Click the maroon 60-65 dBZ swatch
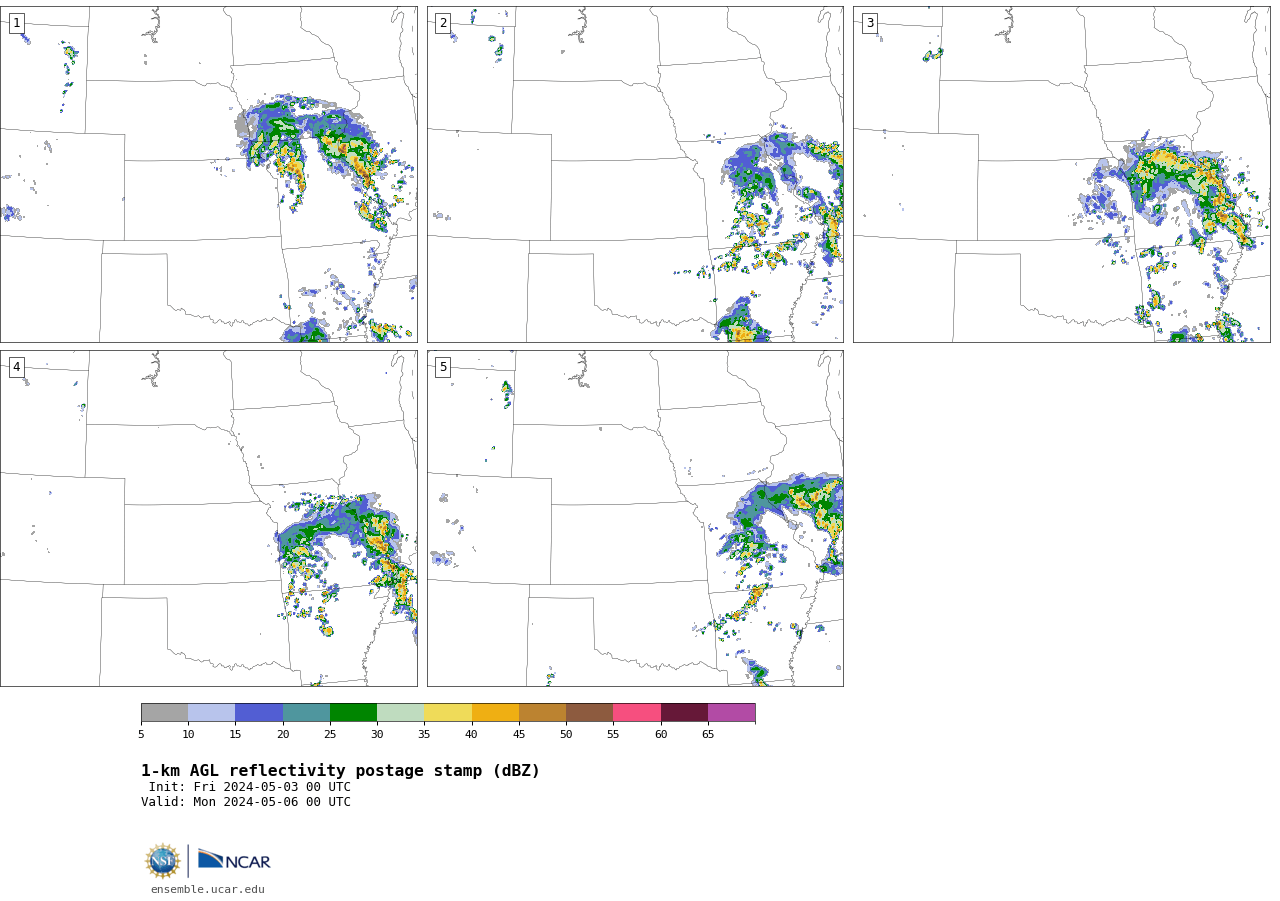Image resolution: width=1280 pixels, height=901 pixels. [684, 712]
